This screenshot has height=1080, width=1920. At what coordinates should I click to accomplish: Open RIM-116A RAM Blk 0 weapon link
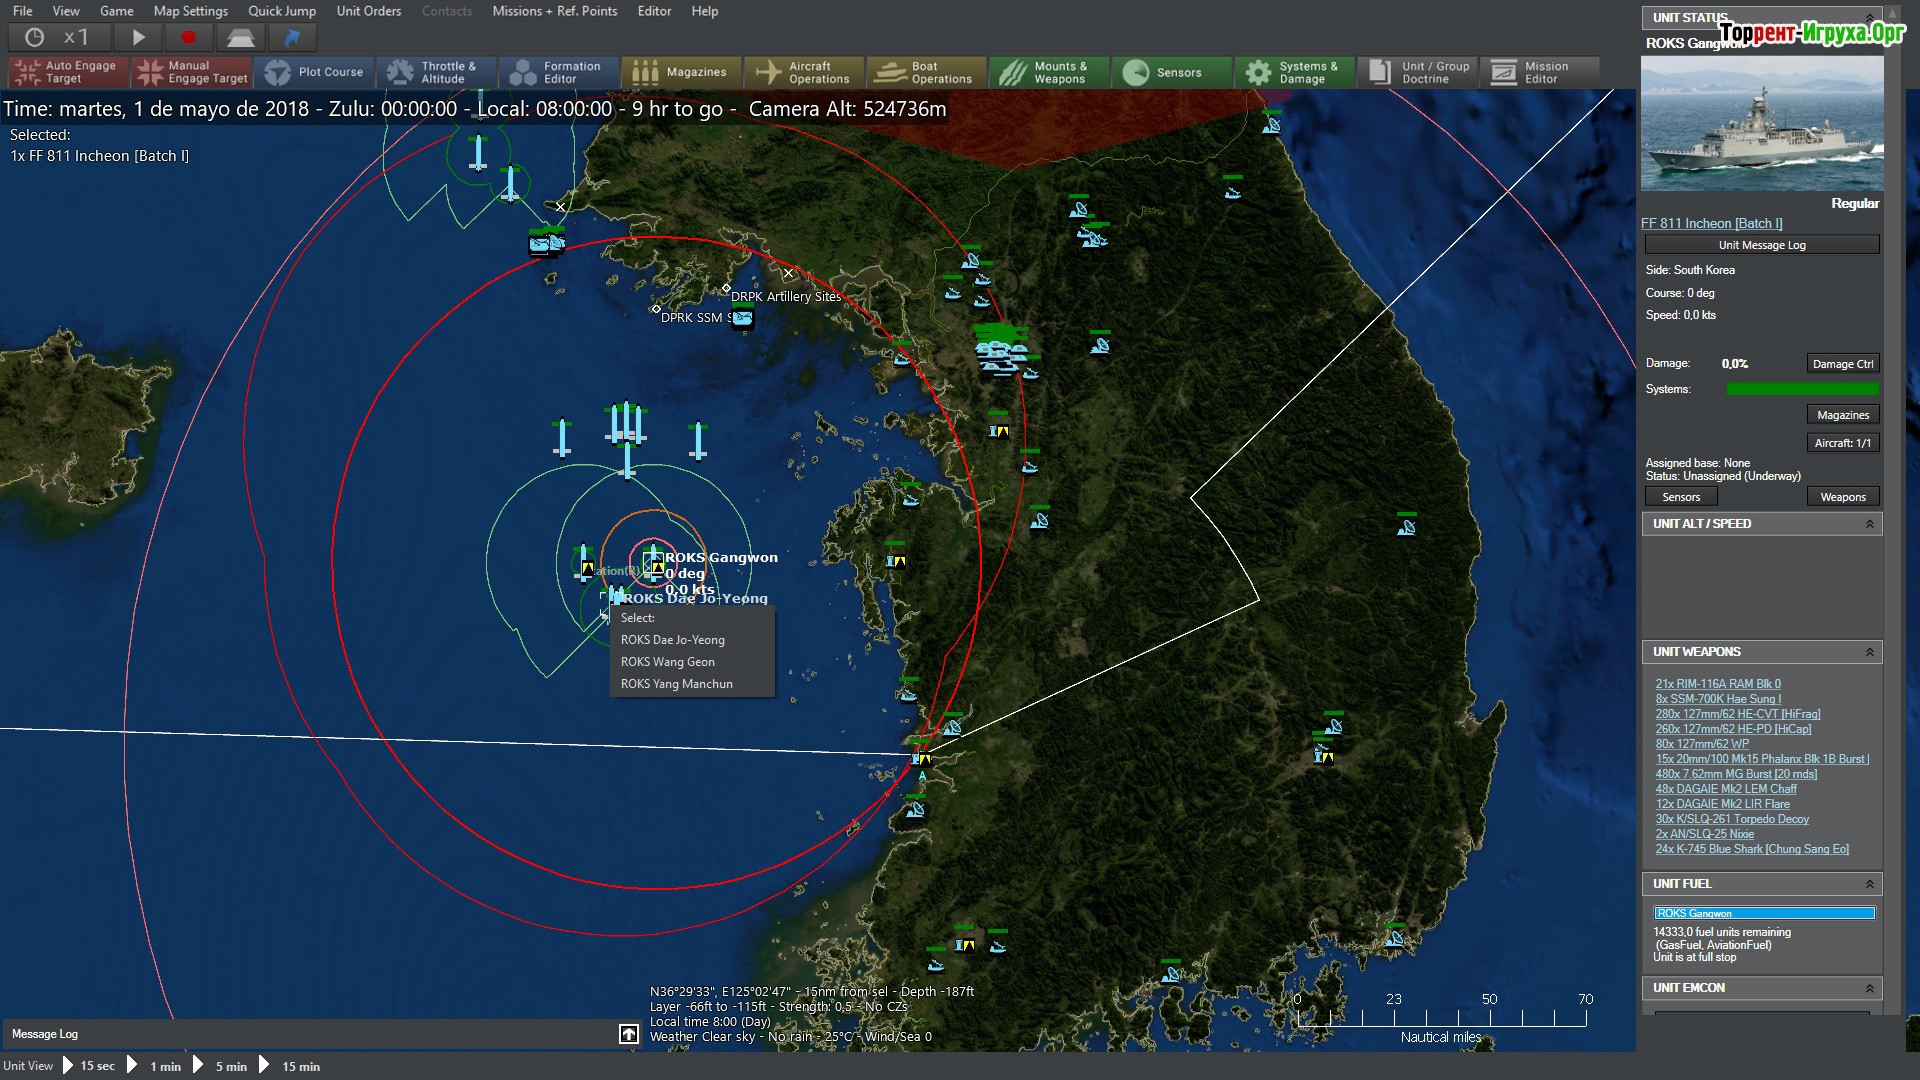[1717, 684]
